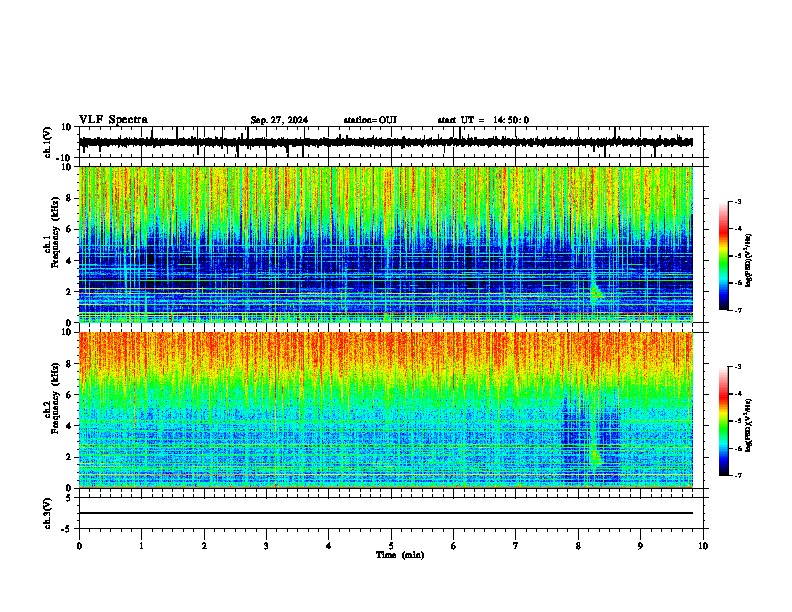Click the "ch.1(V)" waveform axis label

[48, 142]
